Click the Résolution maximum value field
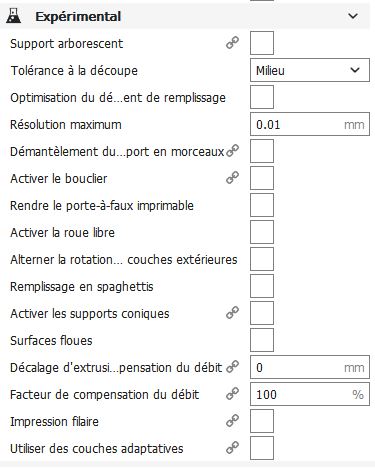This screenshot has width=375, height=468. pos(310,124)
